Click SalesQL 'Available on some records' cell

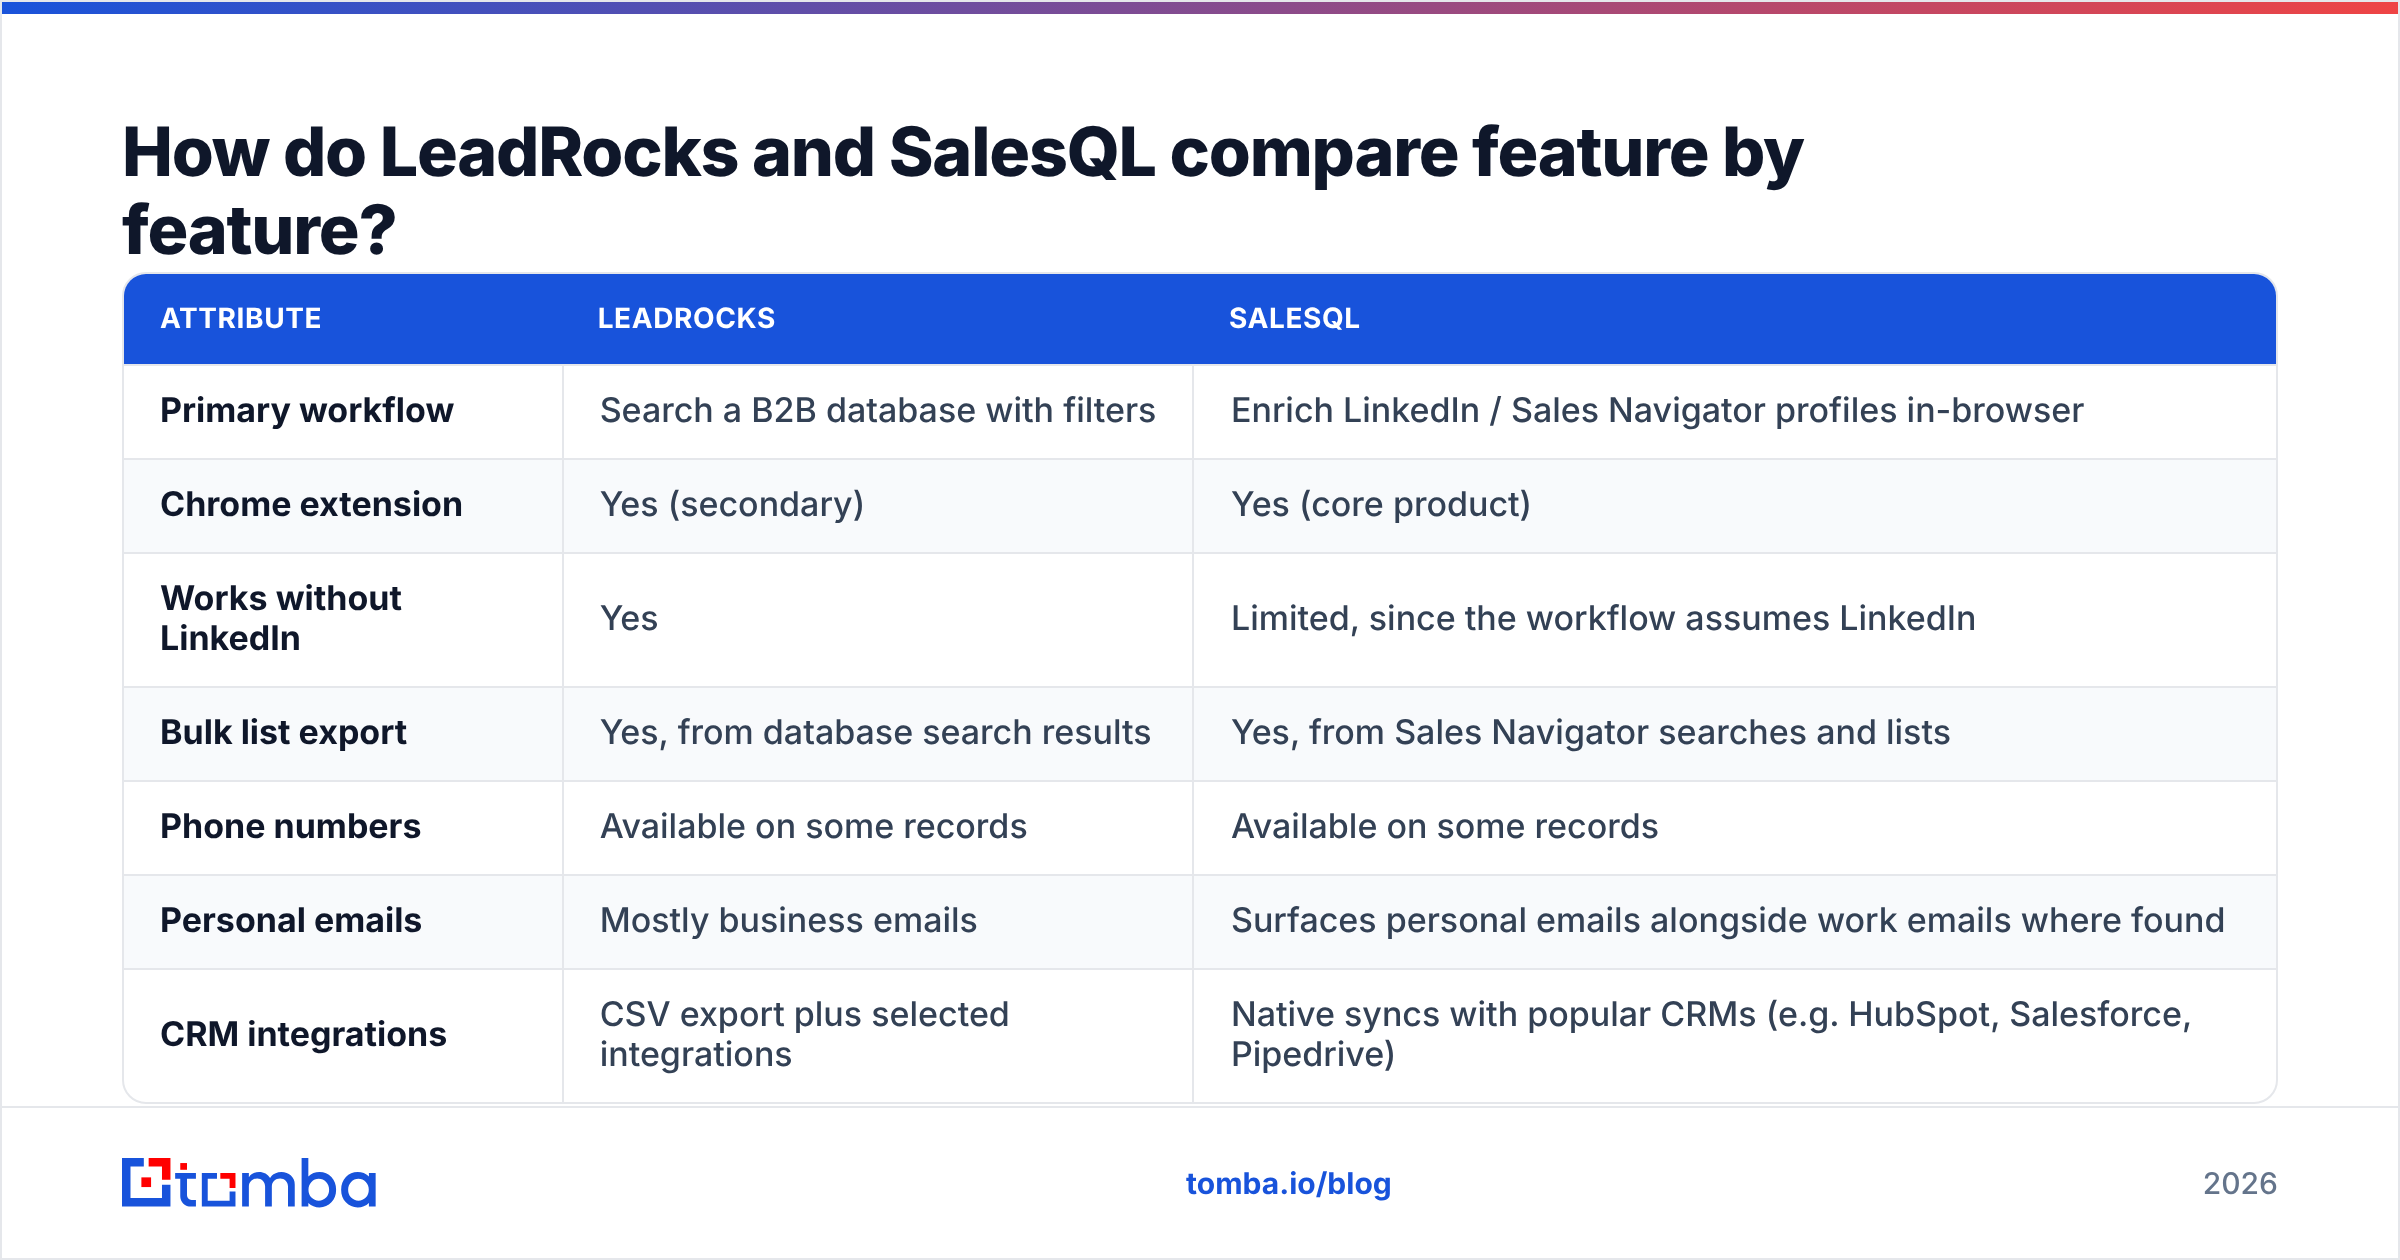tap(1444, 827)
